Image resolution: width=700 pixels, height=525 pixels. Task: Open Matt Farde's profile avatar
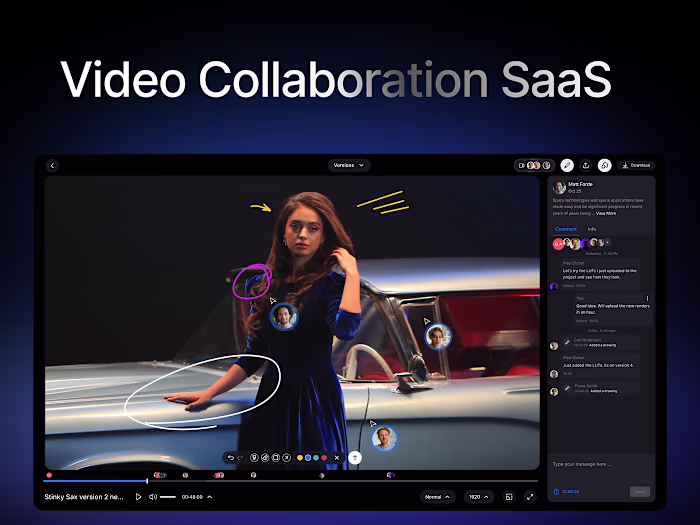pos(559,187)
